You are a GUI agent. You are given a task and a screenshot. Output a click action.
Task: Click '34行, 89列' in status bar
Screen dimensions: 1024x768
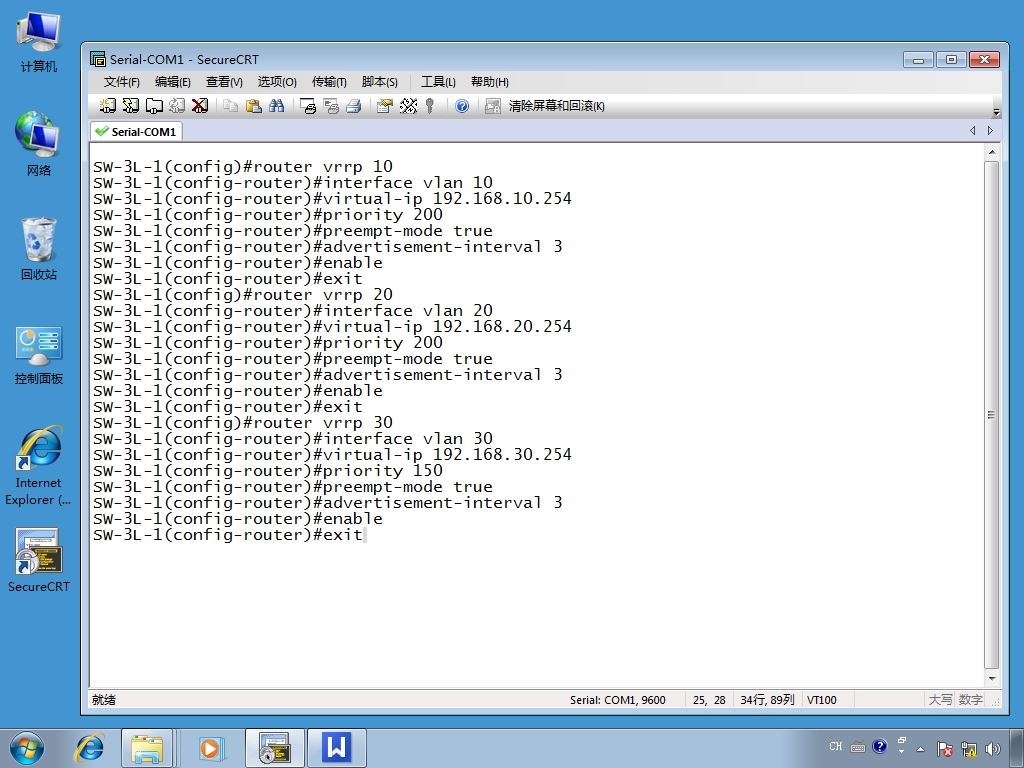pos(767,700)
